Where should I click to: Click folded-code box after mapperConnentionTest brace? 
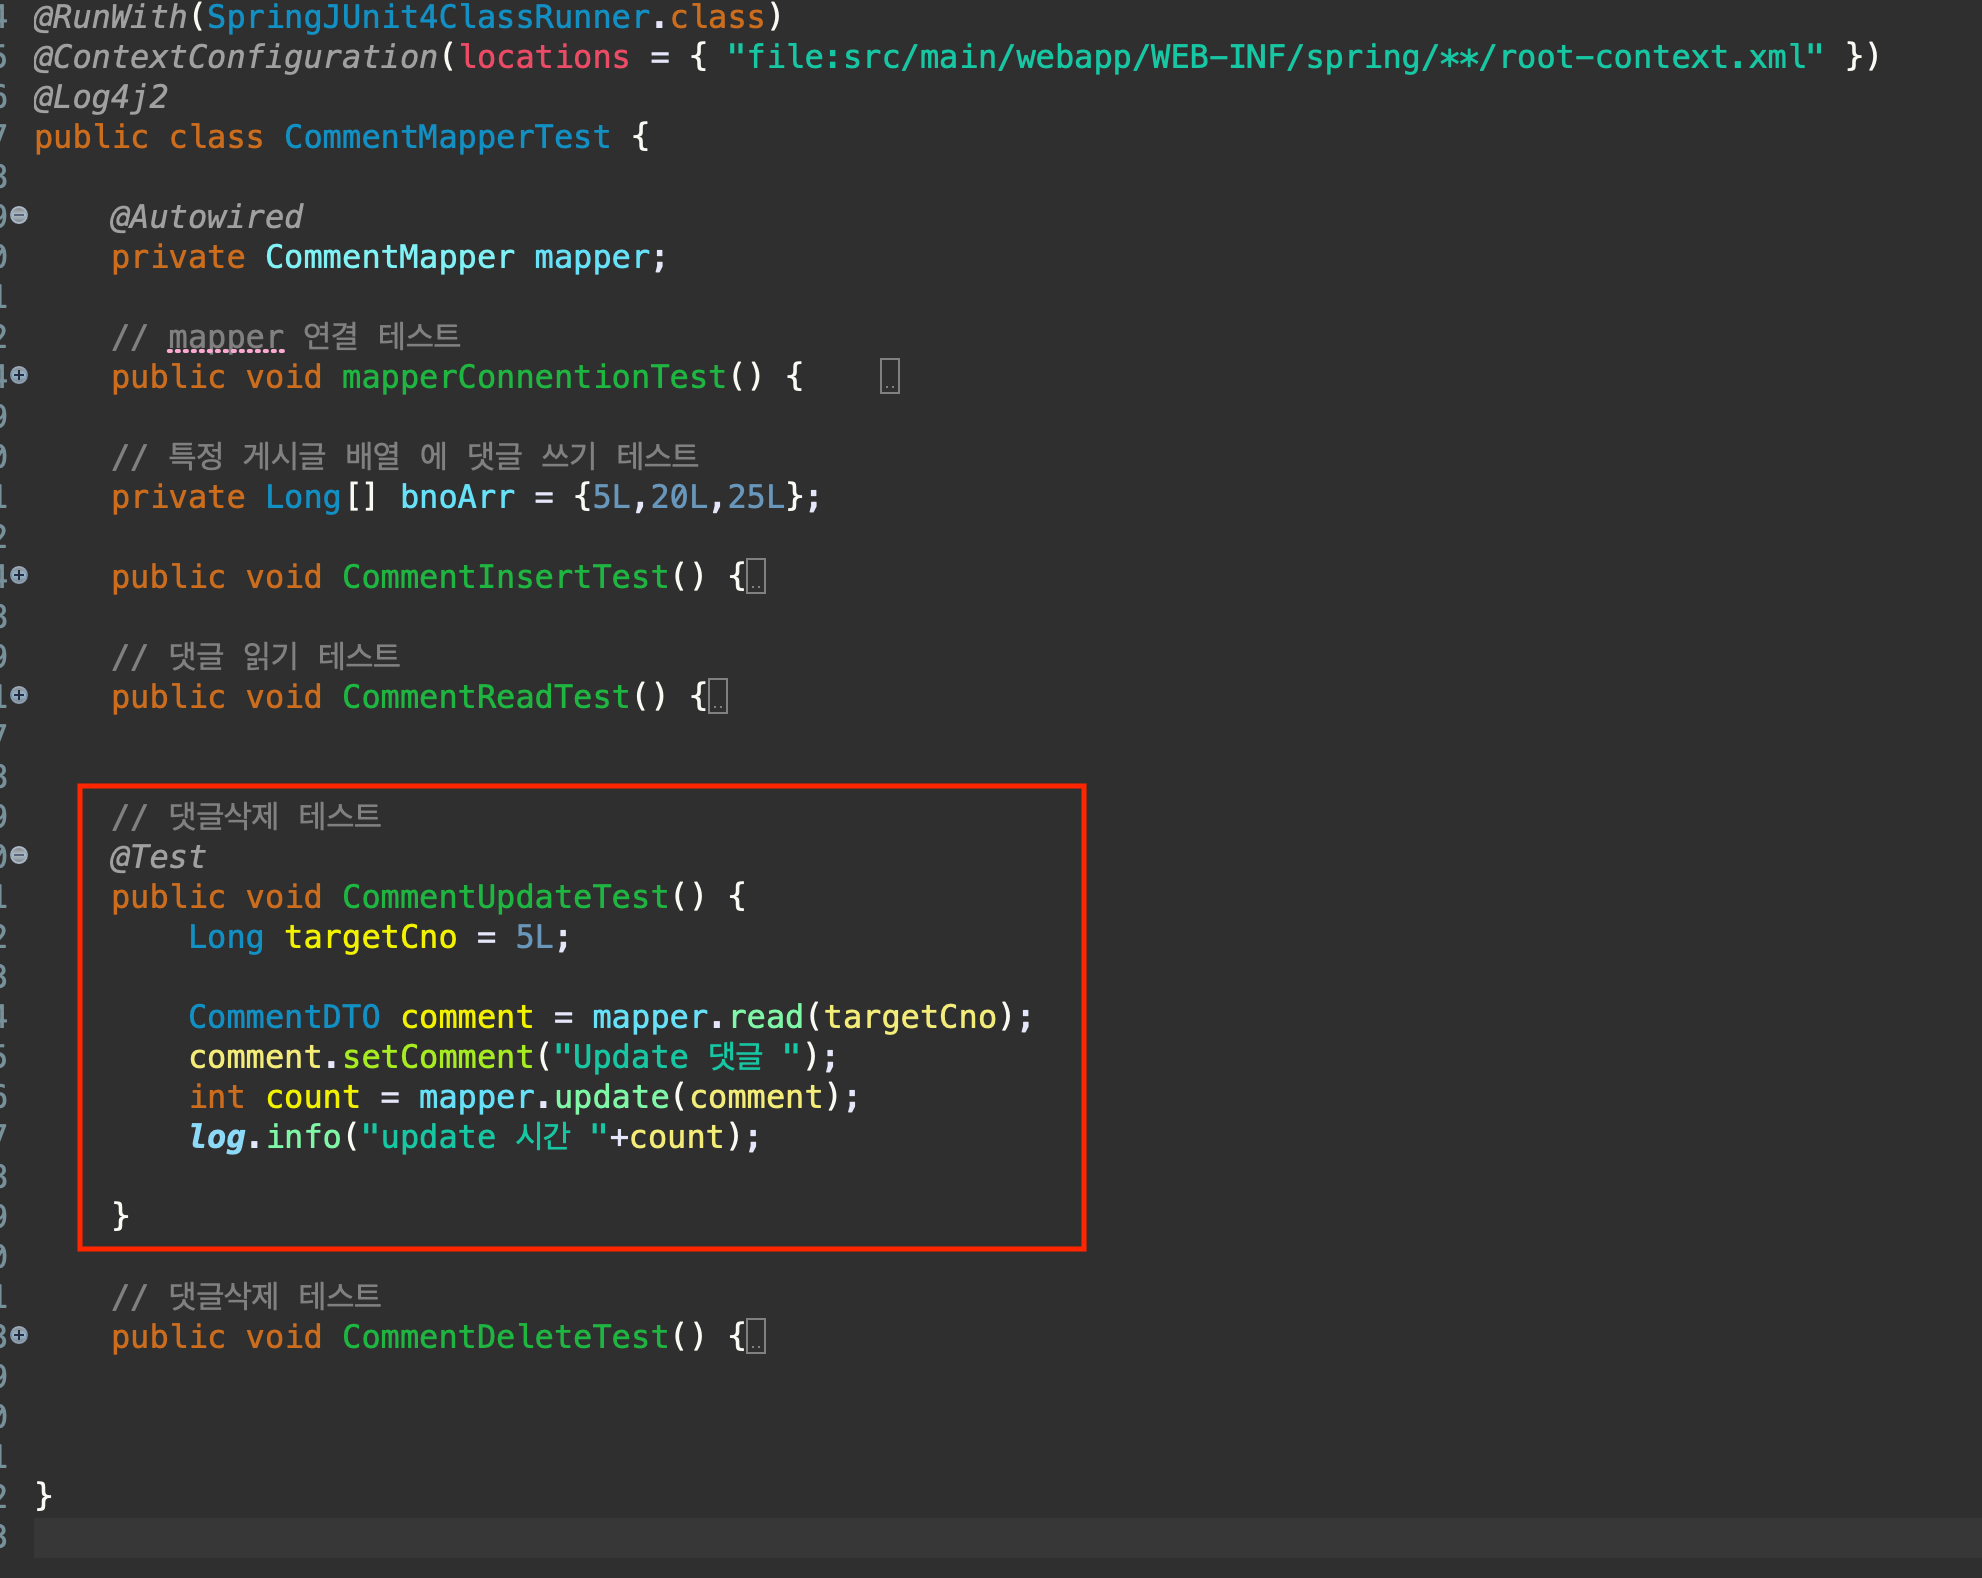(889, 377)
